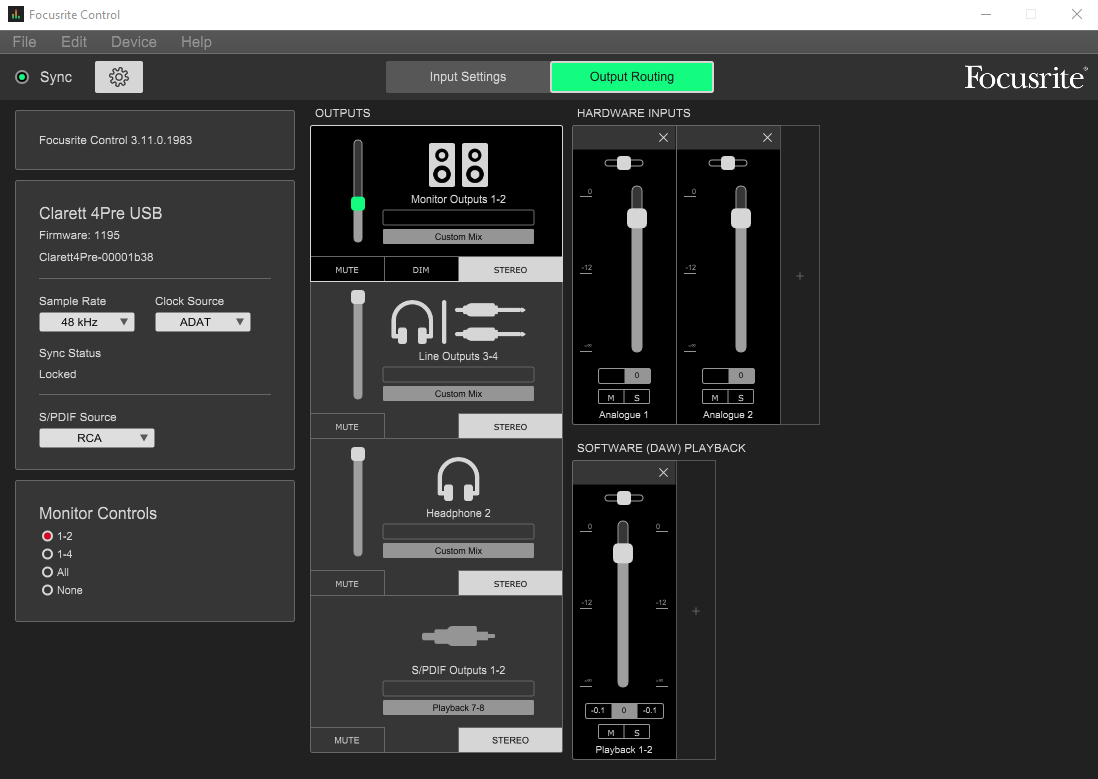This screenshot has width=1098, height=779.
Task: Click the Monitor Outputs 1-2 green volume slider
Action: [358, 204]
